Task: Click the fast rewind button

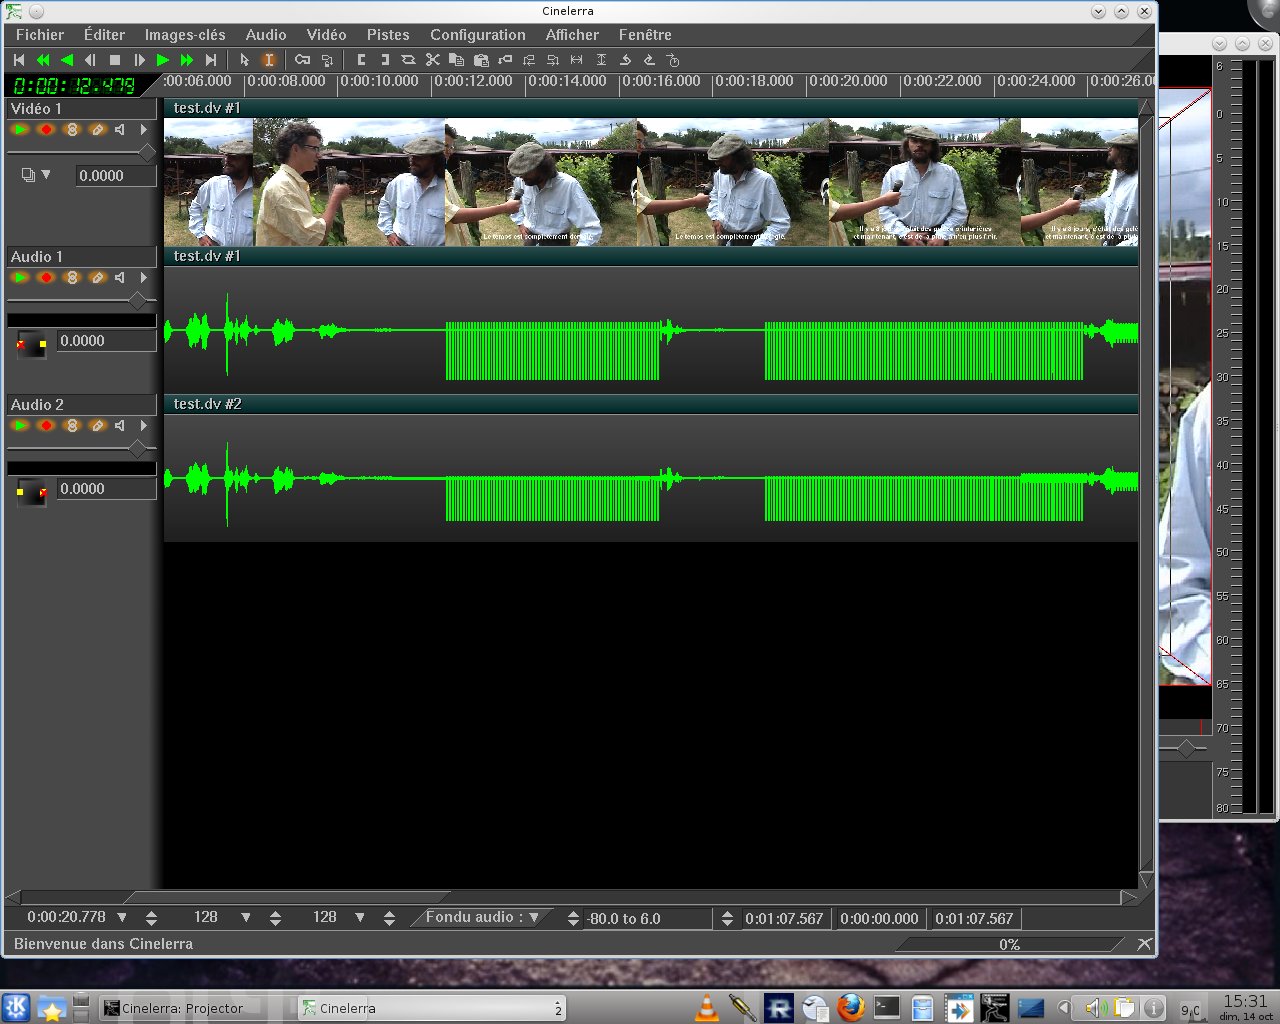Action: point(43,60)
